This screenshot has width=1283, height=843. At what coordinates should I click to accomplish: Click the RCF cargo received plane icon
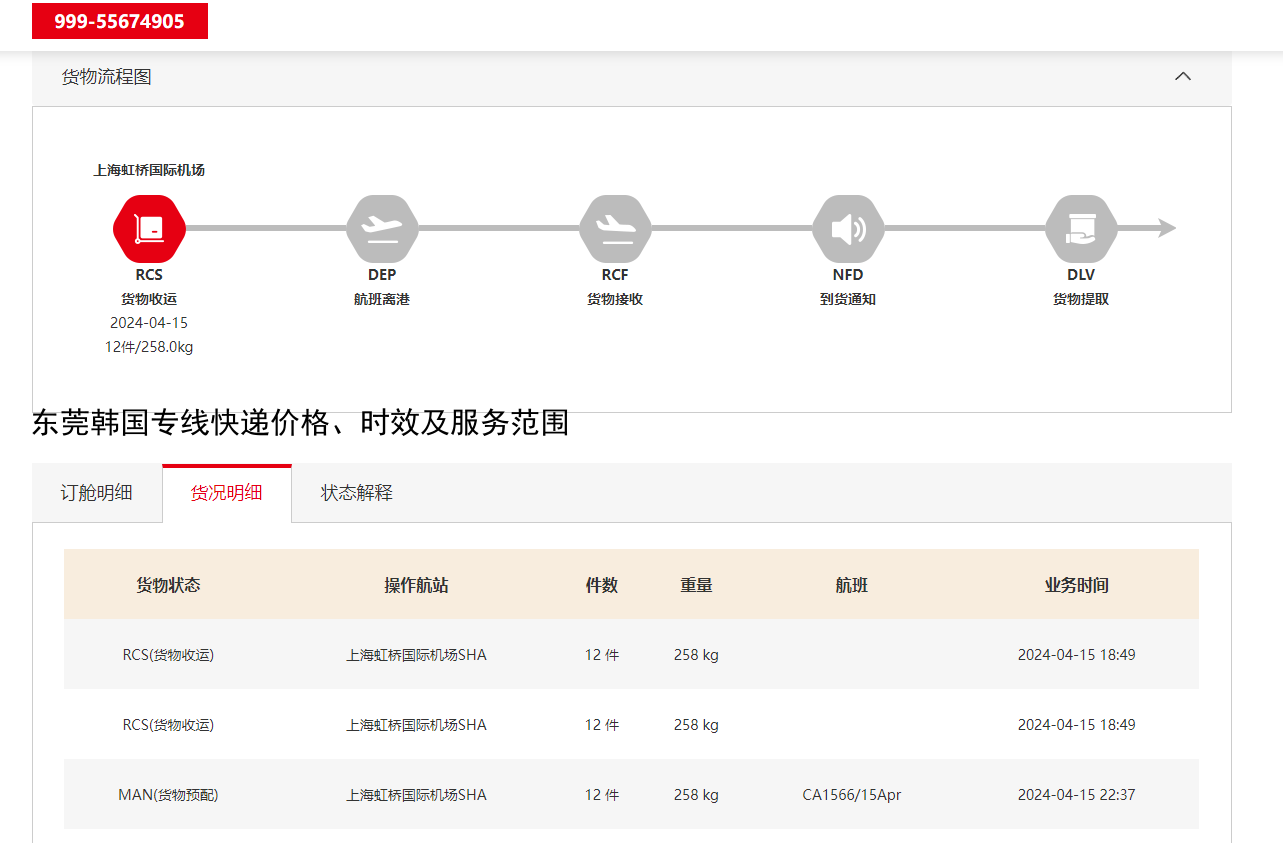615,229
